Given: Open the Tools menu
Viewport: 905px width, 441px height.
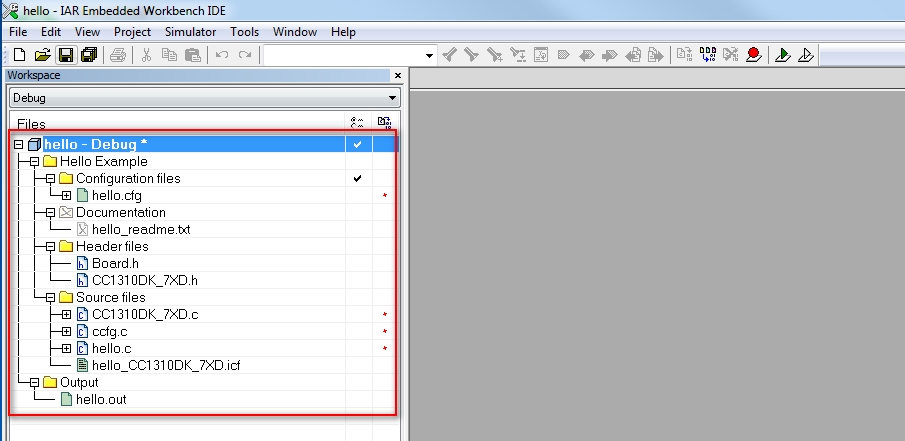Looking at the screenshot, I should pos(245,32).
